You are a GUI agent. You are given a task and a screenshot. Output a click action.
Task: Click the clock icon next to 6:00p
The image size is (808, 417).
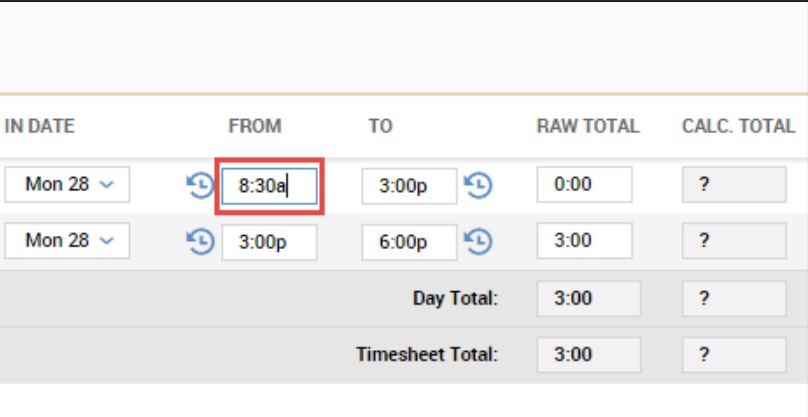coord(479,241)
